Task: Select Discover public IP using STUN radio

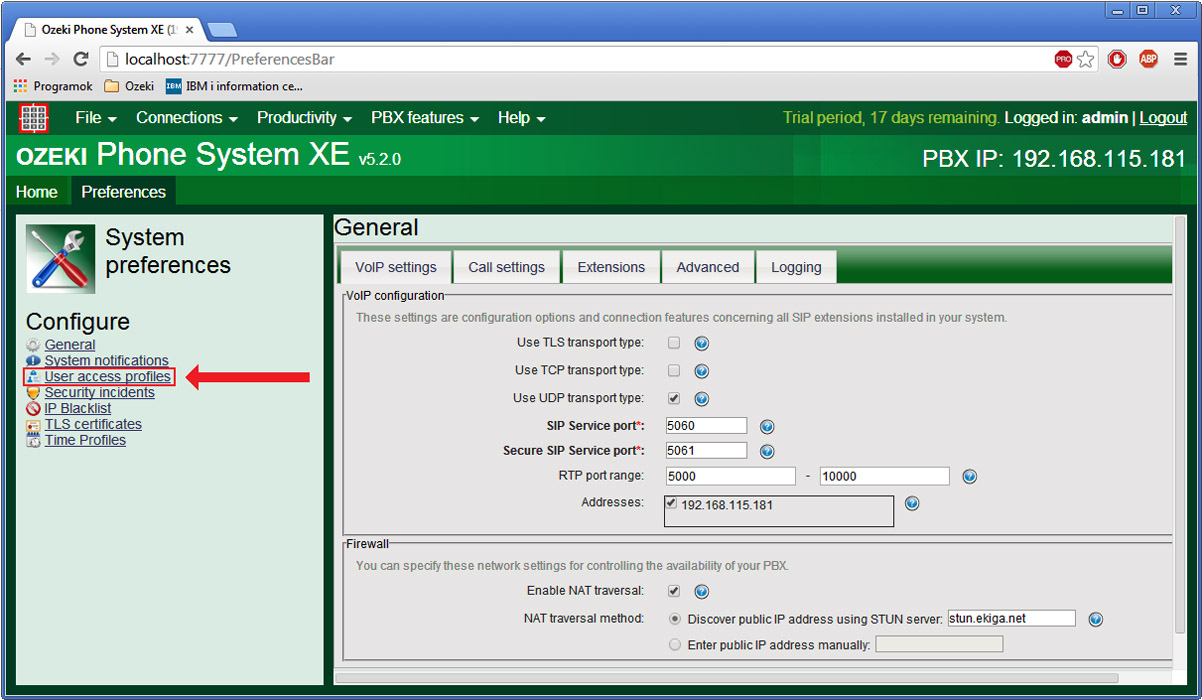Action: coord(675,619)
